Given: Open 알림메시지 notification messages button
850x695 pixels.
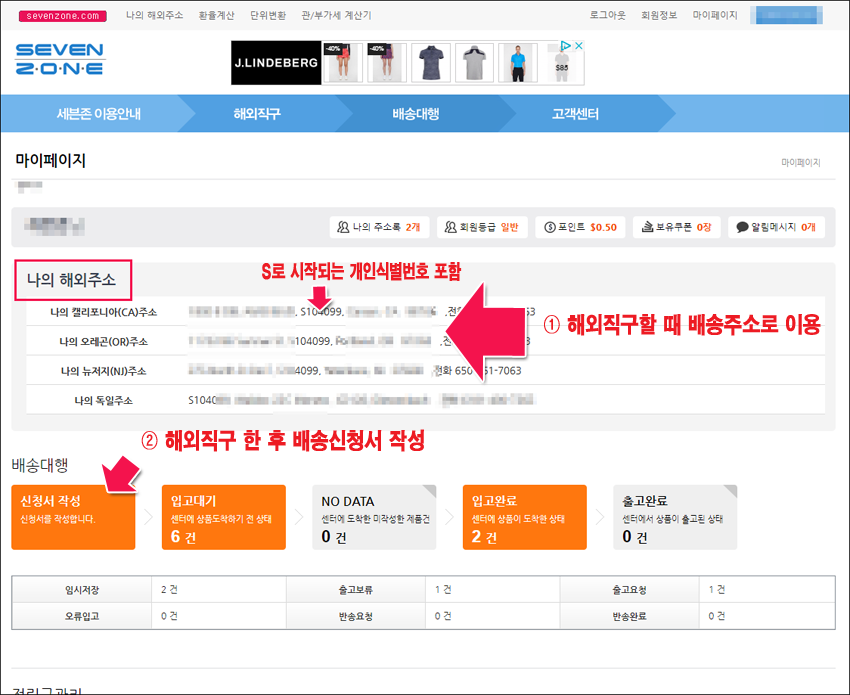Looking at the screenshot, I should pyautogui.click(x=776, y=227).
